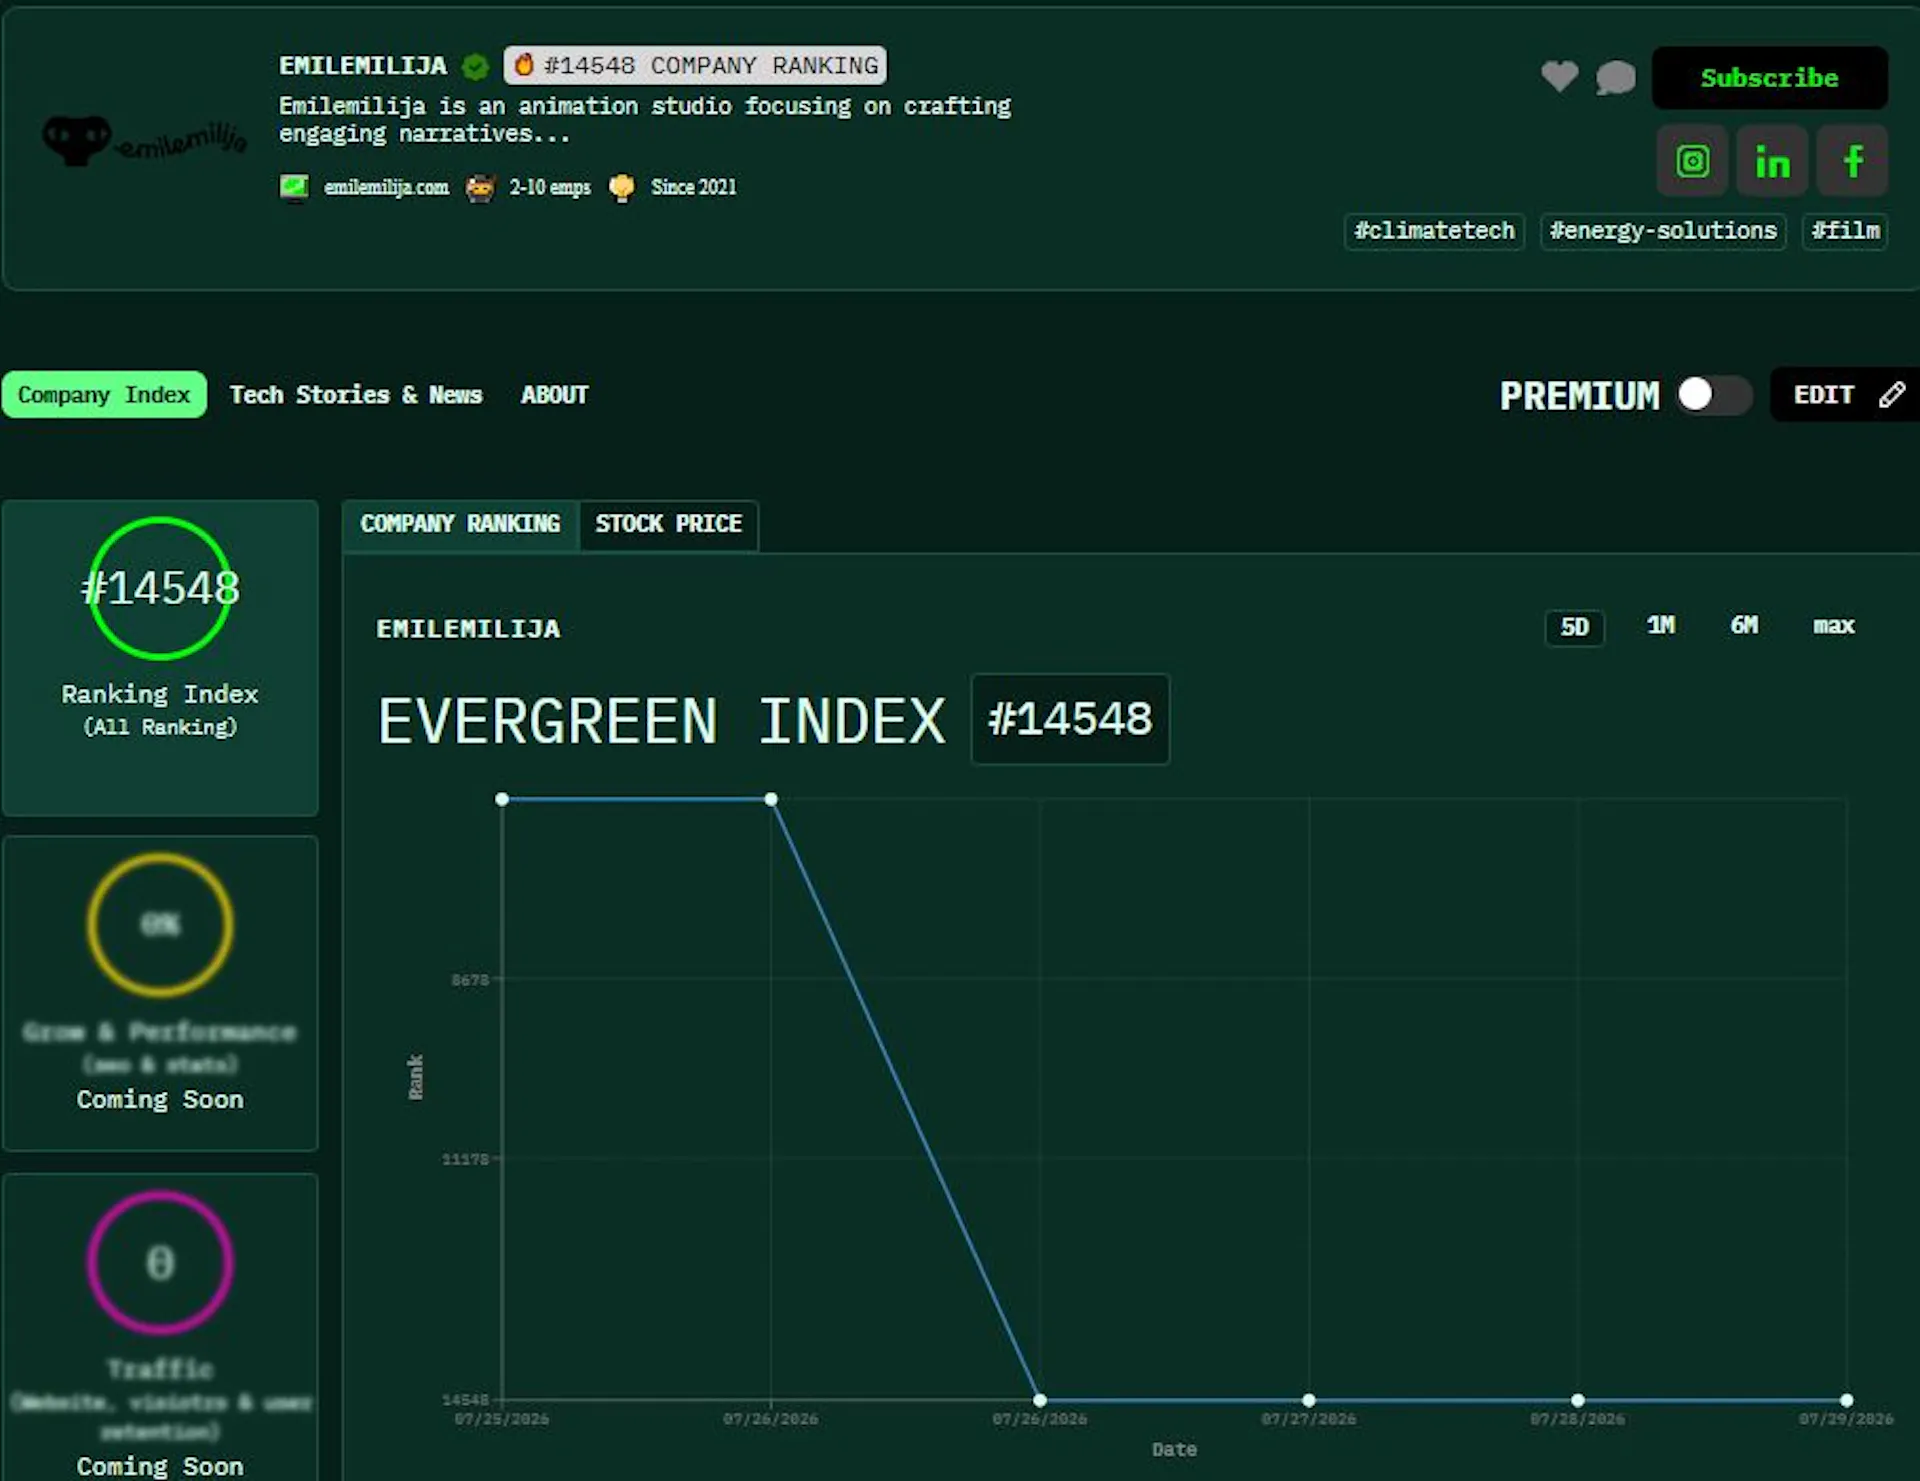The height and width of the screenshot is (1481, 1920).
Task: Click the green Ranking Index circle
Action: [160, 588]
